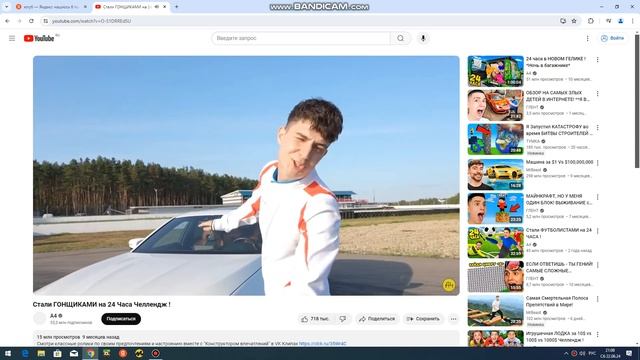Close the Yandex tab

click(x=85, y=7)
